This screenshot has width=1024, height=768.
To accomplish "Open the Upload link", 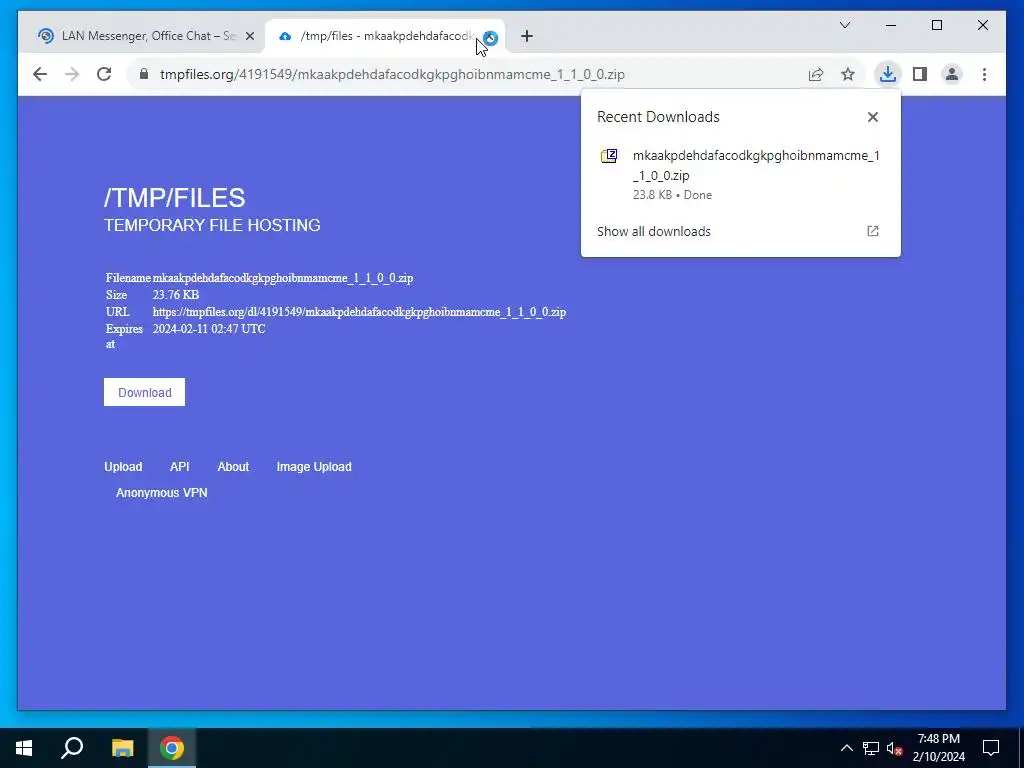I will coord(123,467).
